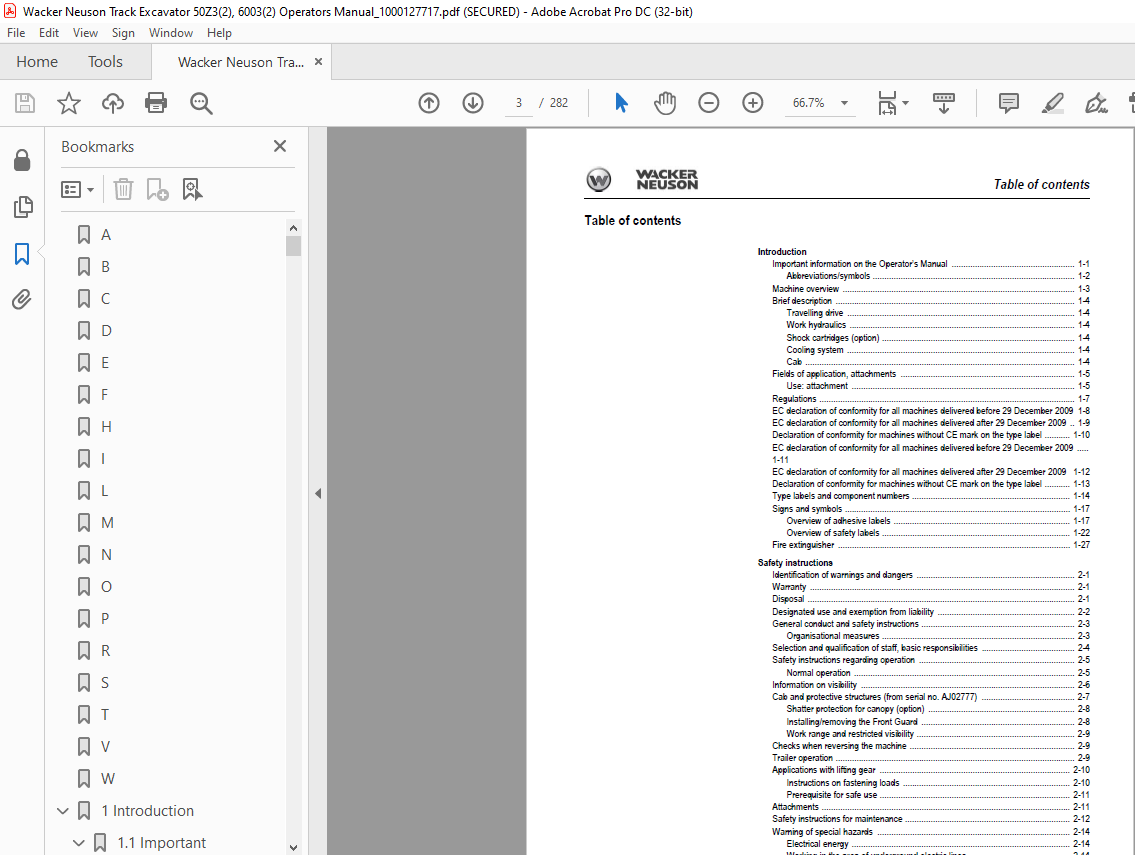
Task: Add file to starred with star icon
Action: (69, 103)
